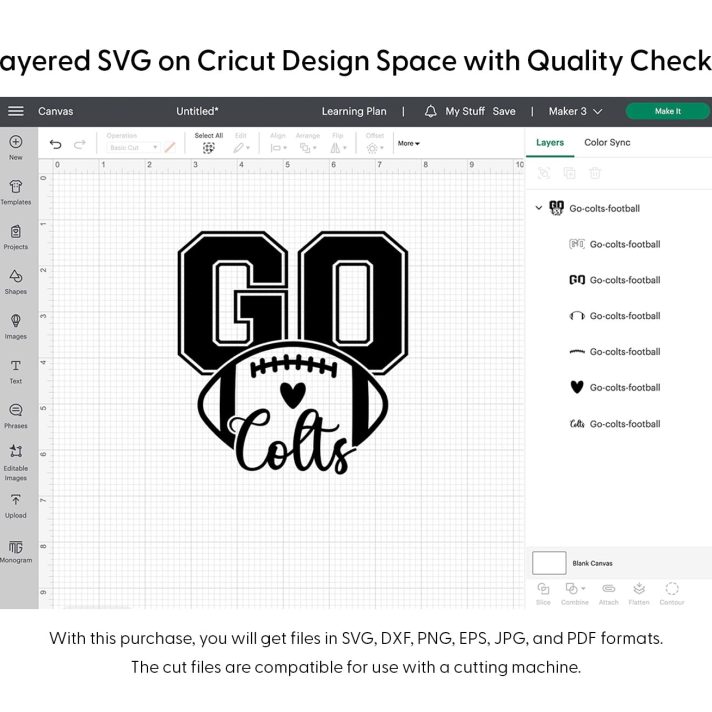Screen dimensions: 712x712
Task: Click the Contour tool
Action: point(672,594)
